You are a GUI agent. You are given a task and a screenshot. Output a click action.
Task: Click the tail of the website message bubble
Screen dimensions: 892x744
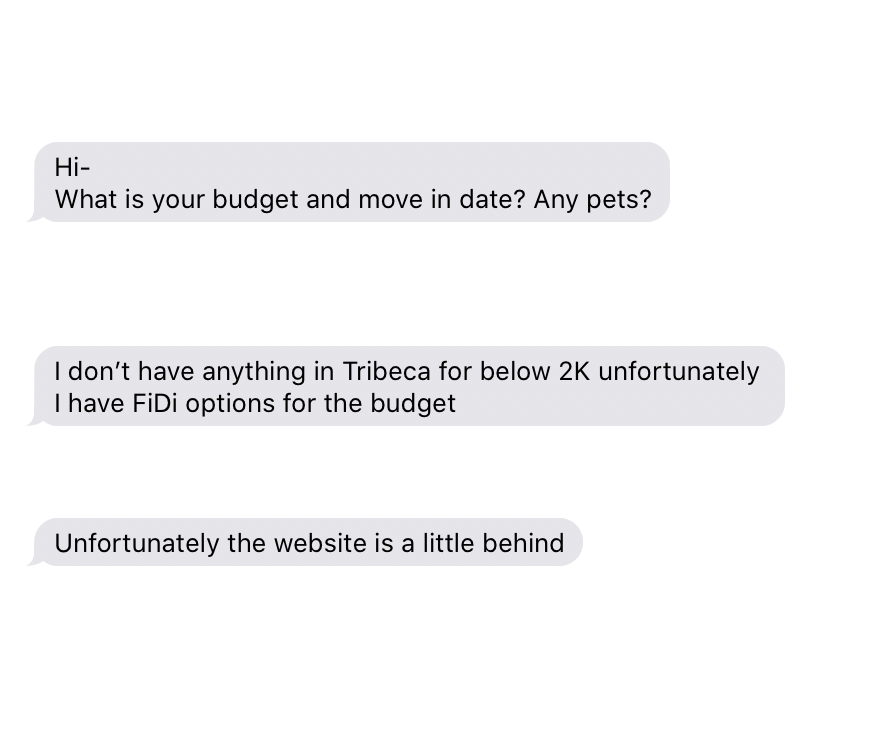[35, 560]
